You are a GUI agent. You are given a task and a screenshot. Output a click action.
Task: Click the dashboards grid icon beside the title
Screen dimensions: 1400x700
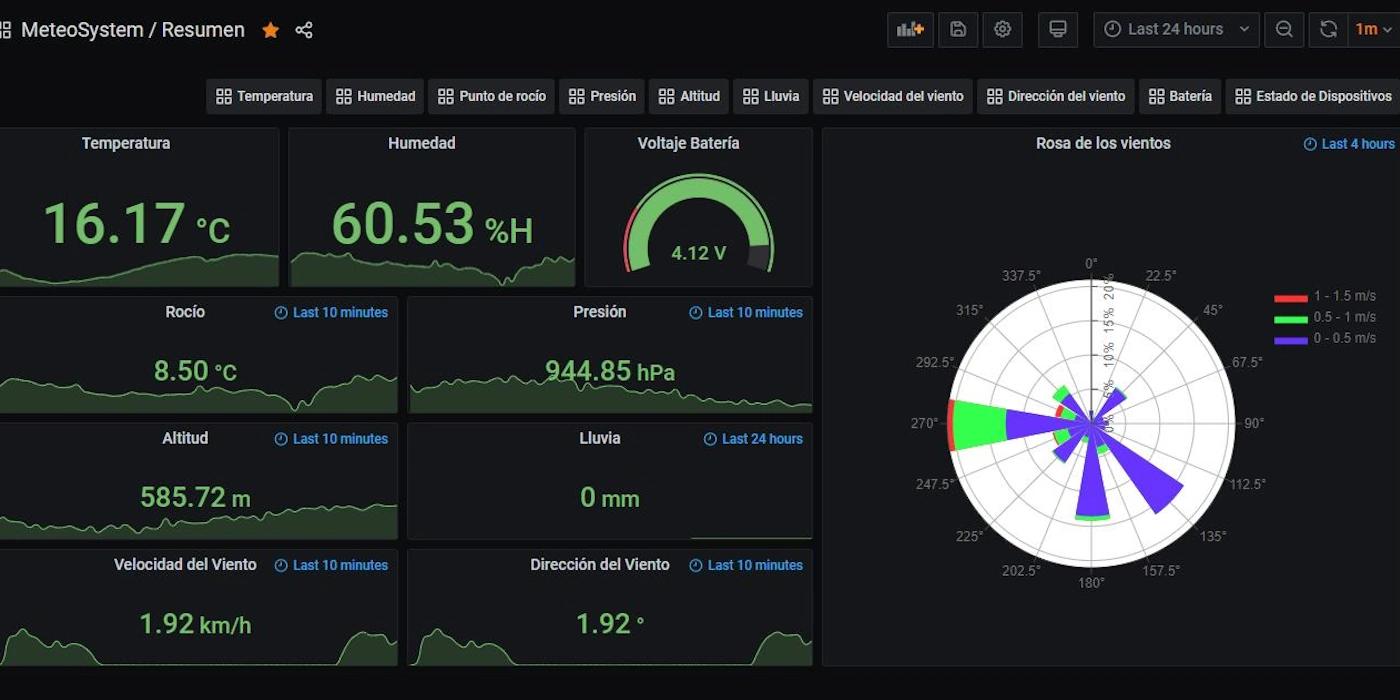click(6, 29)
